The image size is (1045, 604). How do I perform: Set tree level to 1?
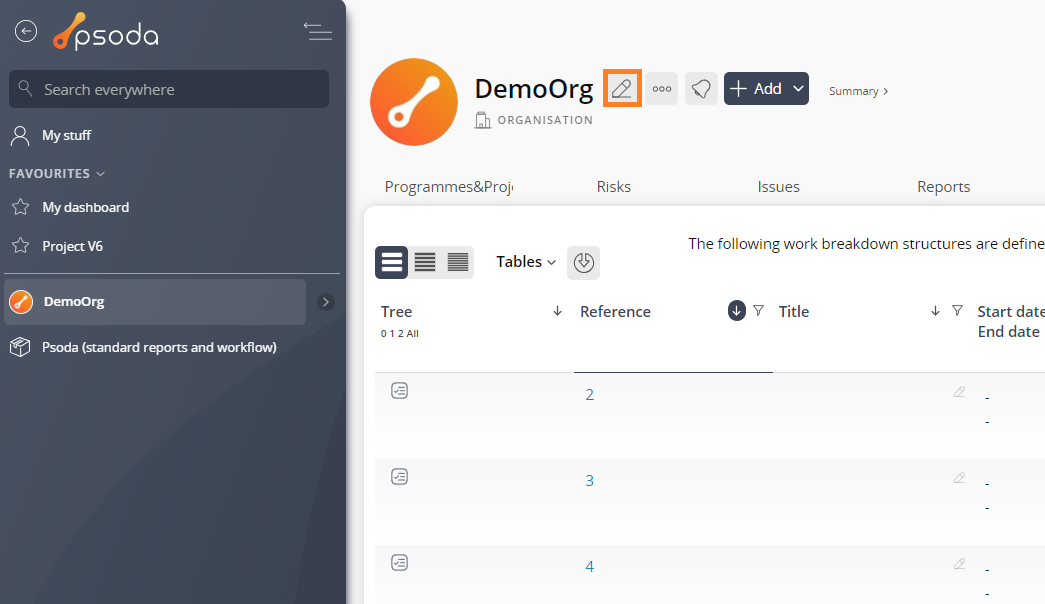(x=392, y=334)
